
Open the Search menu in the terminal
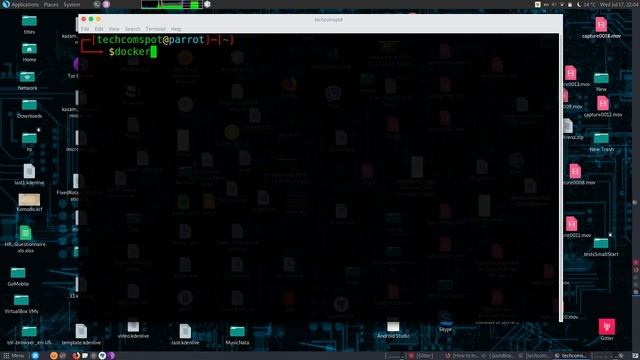pyautogui.click(x=132, y=29)
